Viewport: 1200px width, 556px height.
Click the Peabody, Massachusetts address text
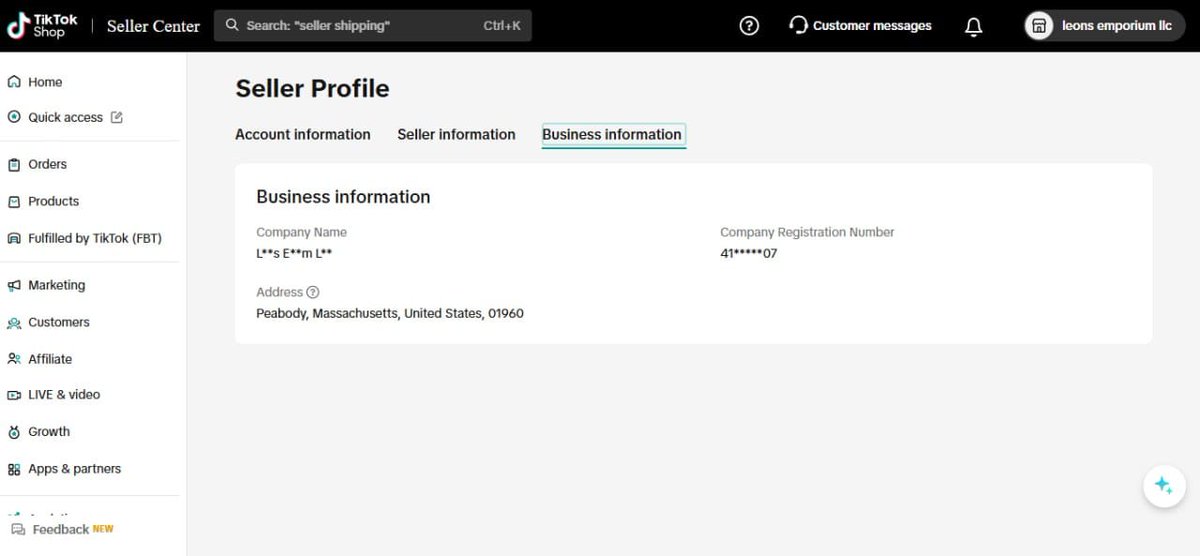tap(390, 313)
